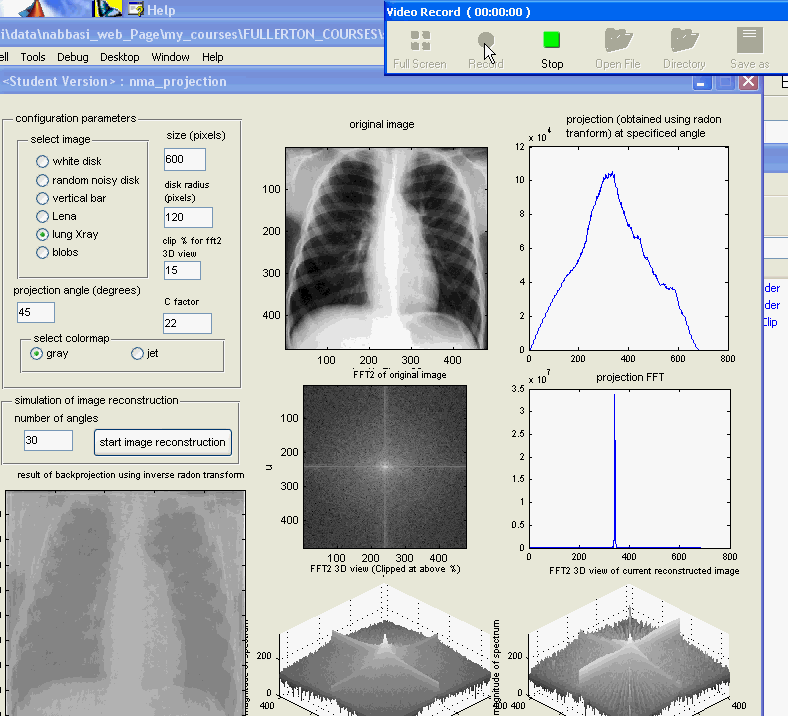Viewport: 788px width, 716px height.
Task: Select the blobs image option
Action: tap(42, 253)
